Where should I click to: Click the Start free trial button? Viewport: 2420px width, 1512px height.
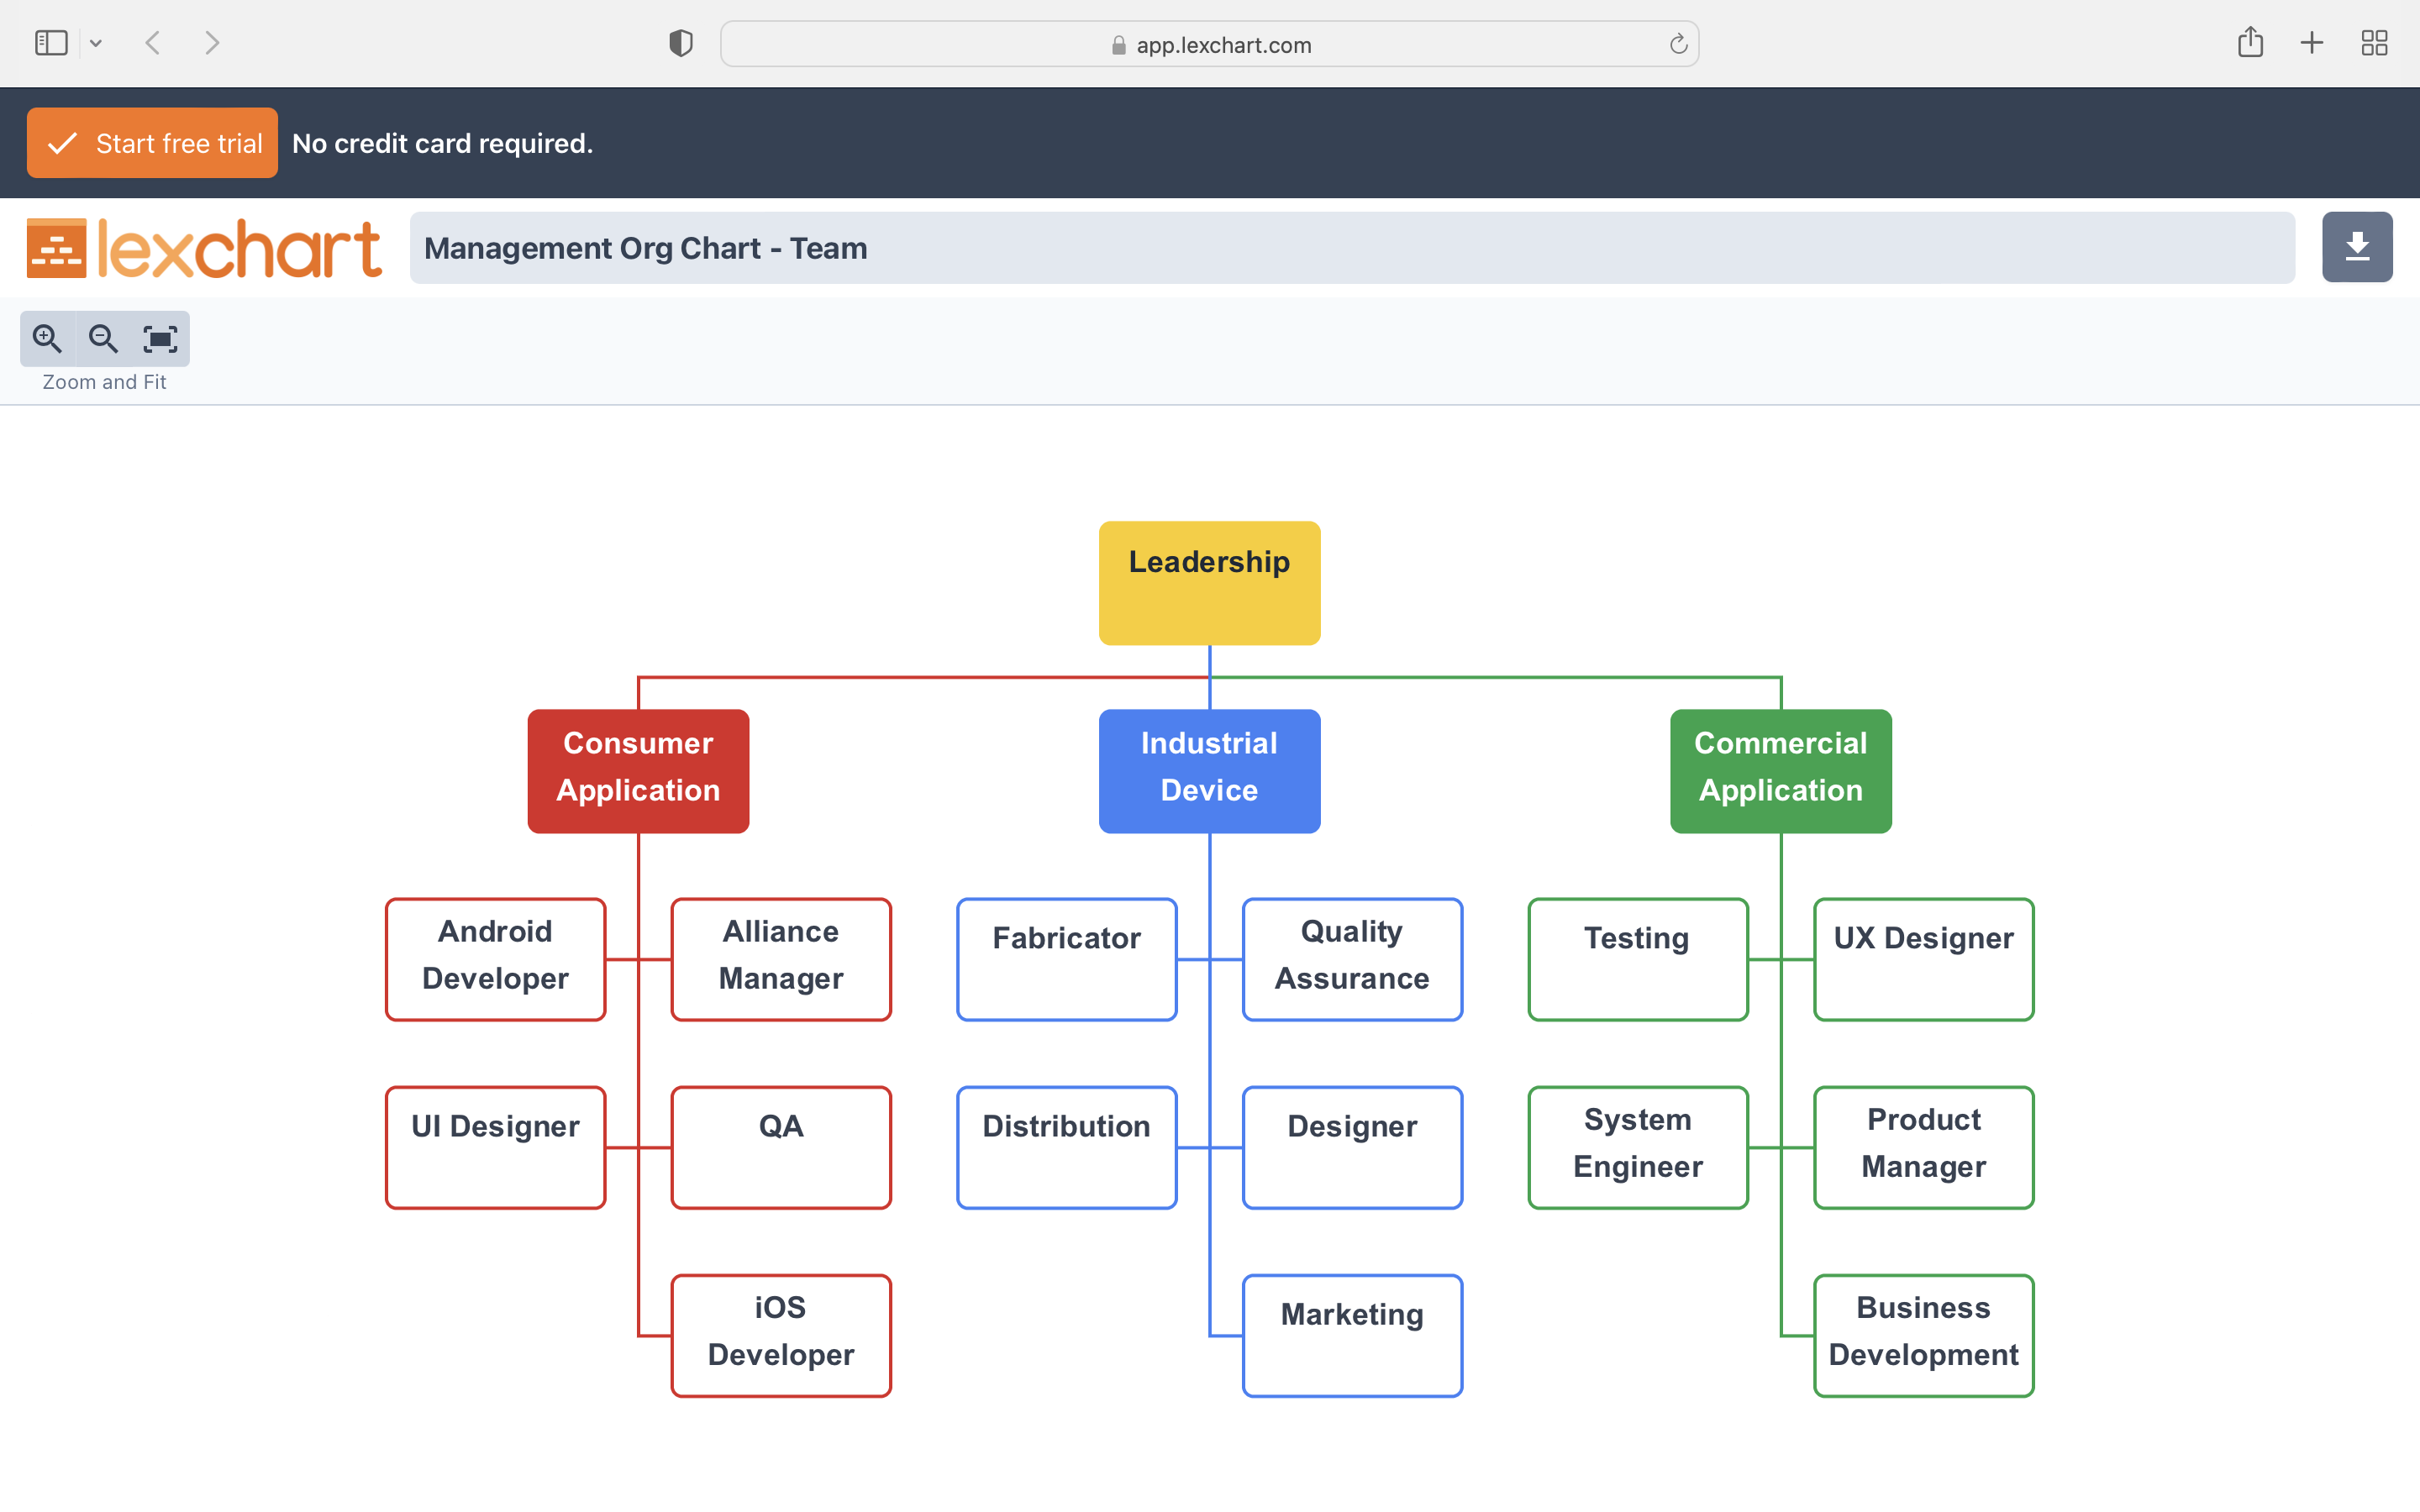(x=152, y=142)
